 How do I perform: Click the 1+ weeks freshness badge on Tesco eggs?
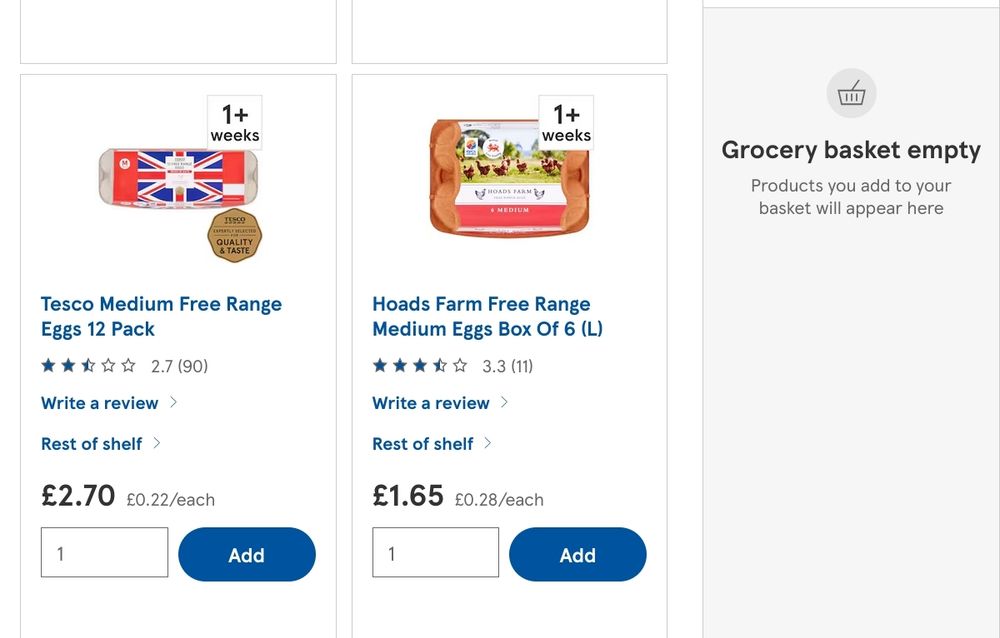point(235,123)
